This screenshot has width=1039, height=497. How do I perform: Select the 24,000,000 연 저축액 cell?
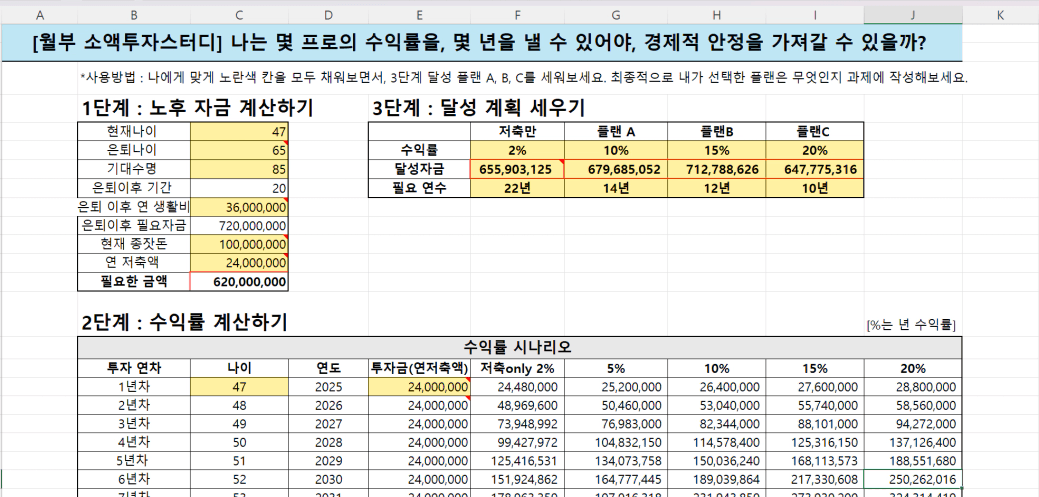point(239,262)
